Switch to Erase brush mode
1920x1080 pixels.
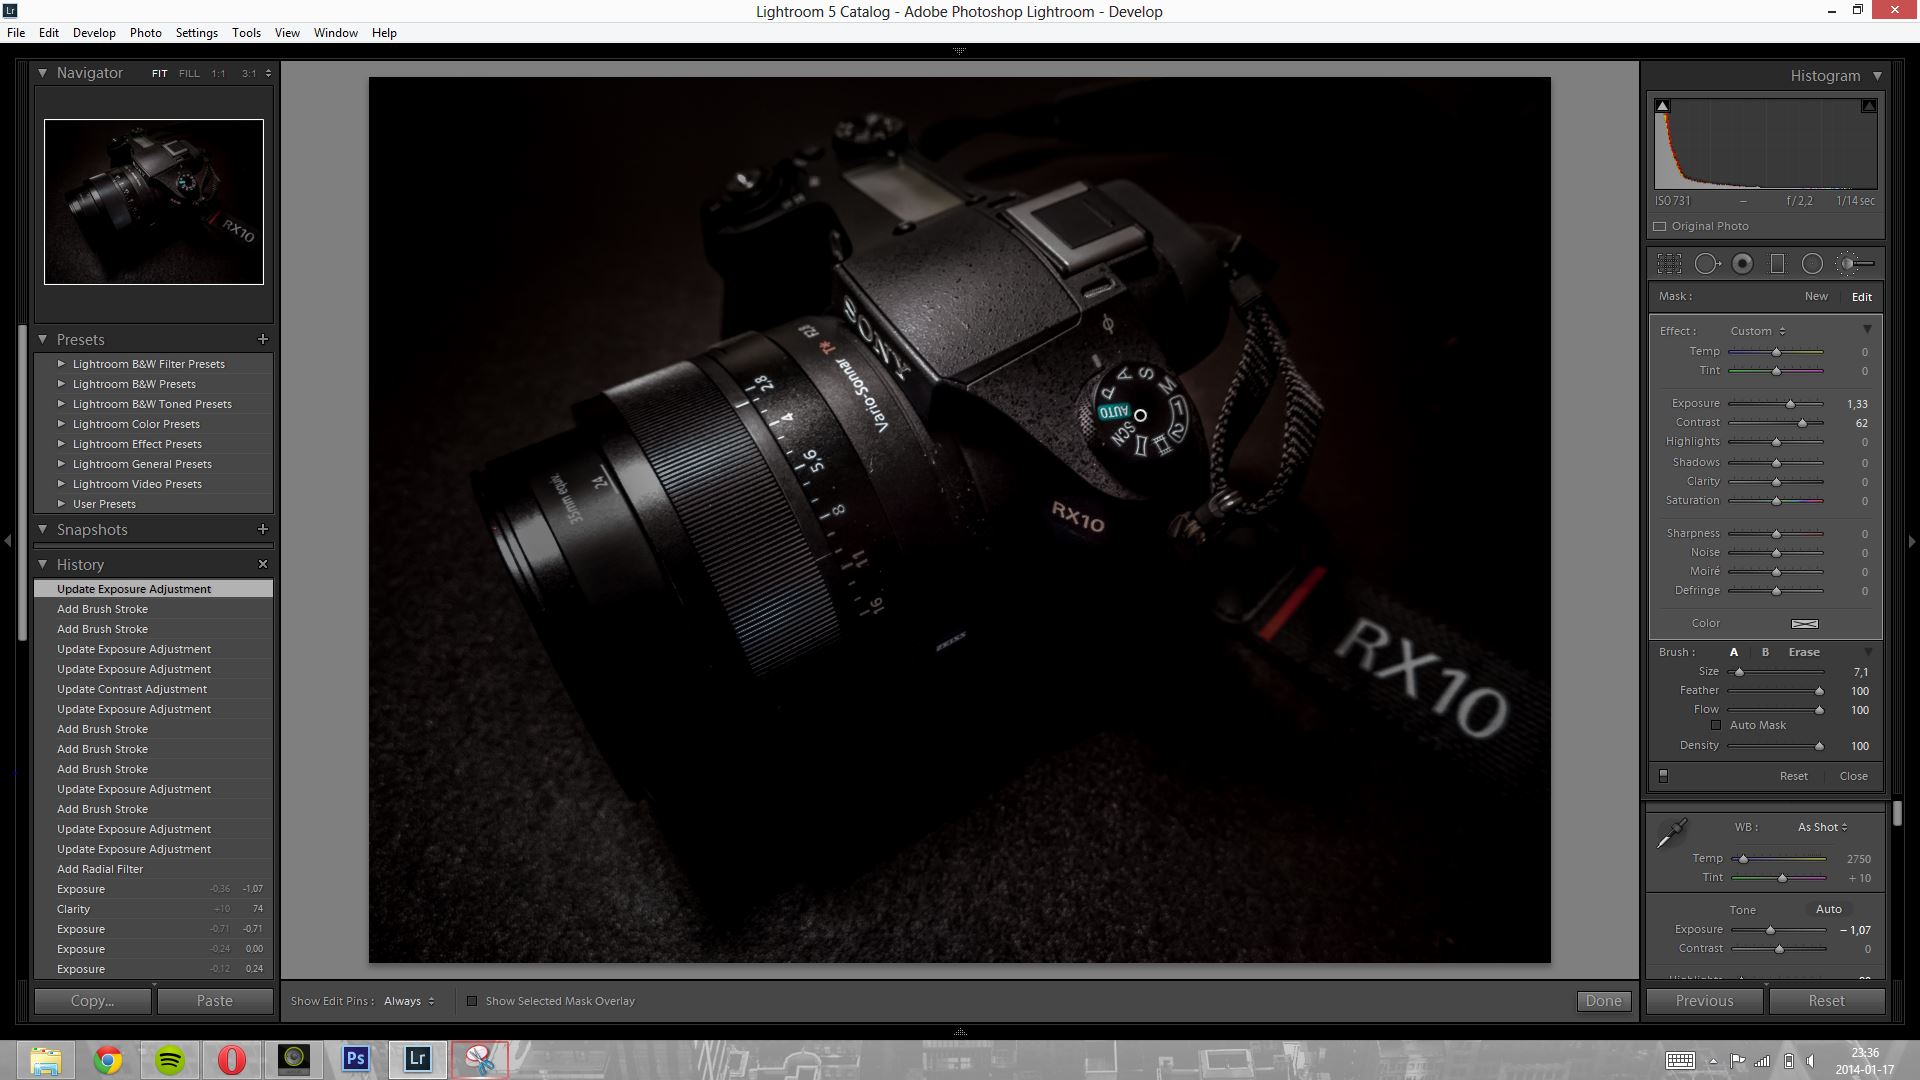point(1804,652)
